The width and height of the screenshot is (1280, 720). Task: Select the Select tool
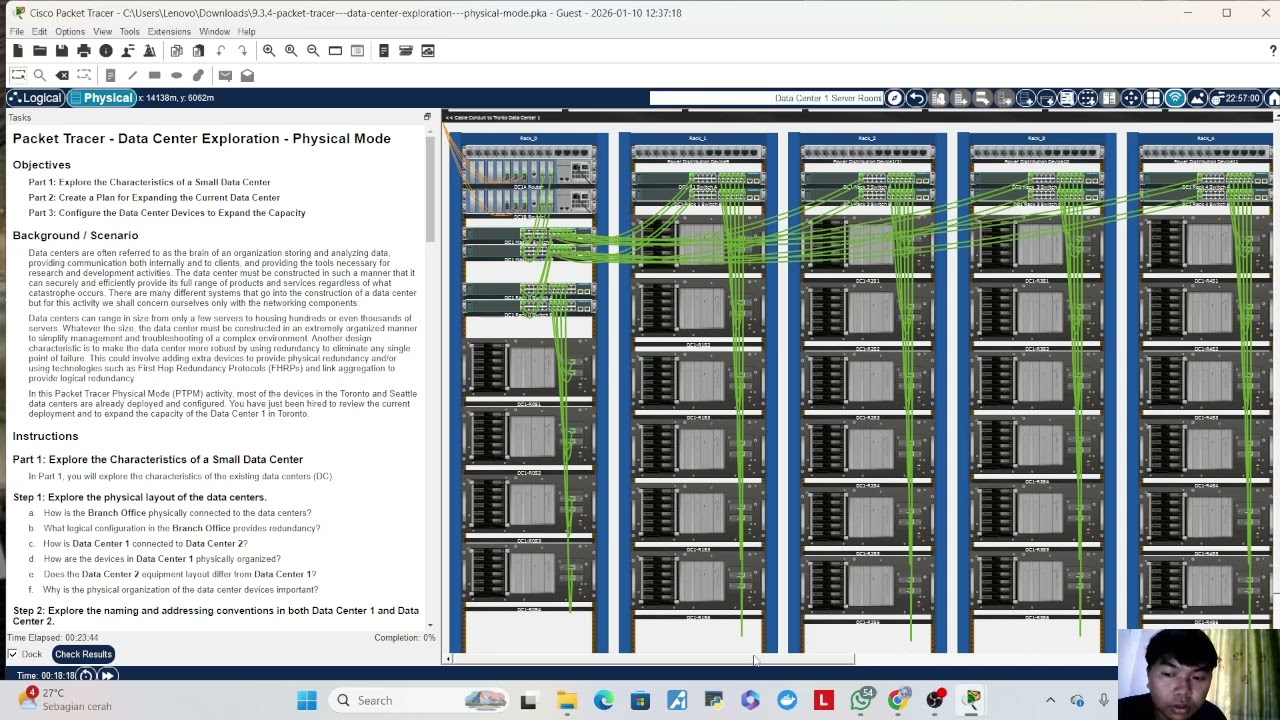(x=18, y=75)
